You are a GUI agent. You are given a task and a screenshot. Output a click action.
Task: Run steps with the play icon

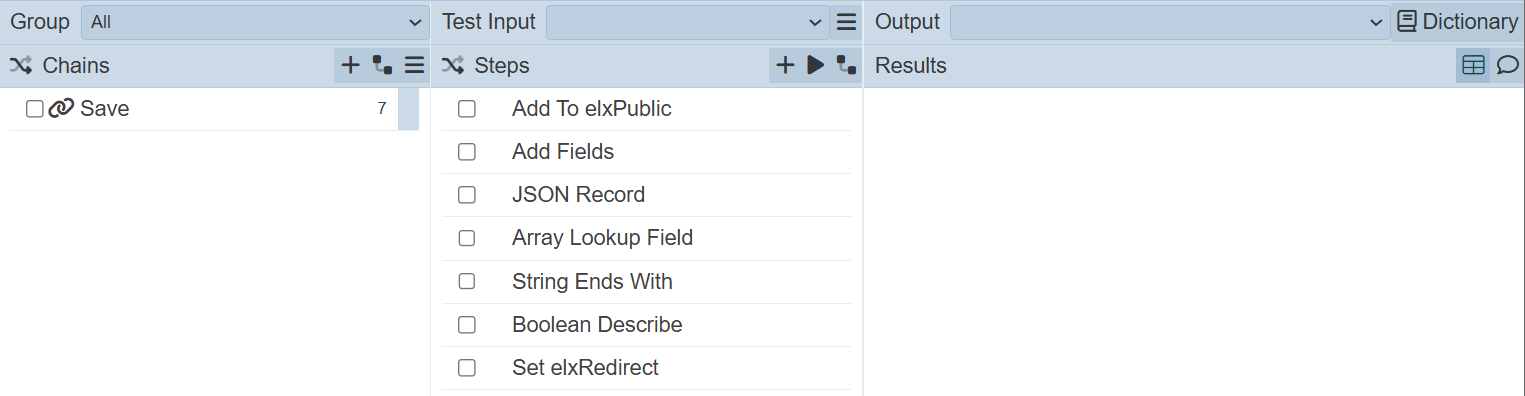point(816,66)
